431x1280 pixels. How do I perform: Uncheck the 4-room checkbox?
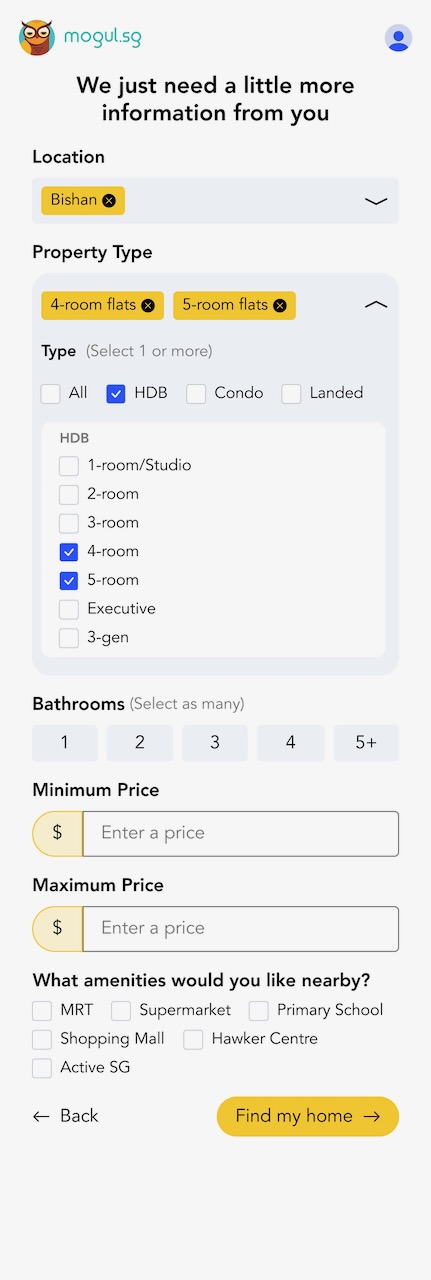click(x=69, y=552)
